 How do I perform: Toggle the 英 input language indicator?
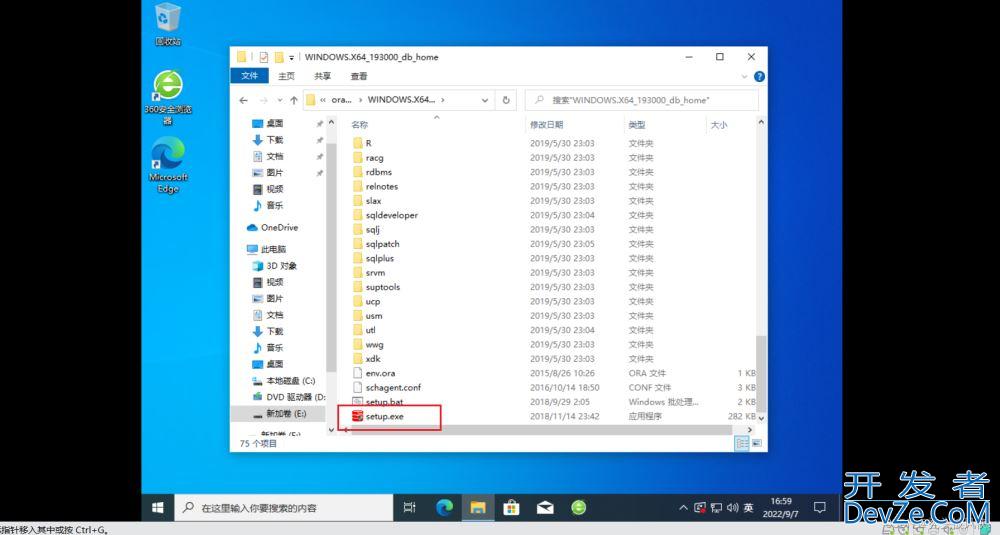[749, 508]
